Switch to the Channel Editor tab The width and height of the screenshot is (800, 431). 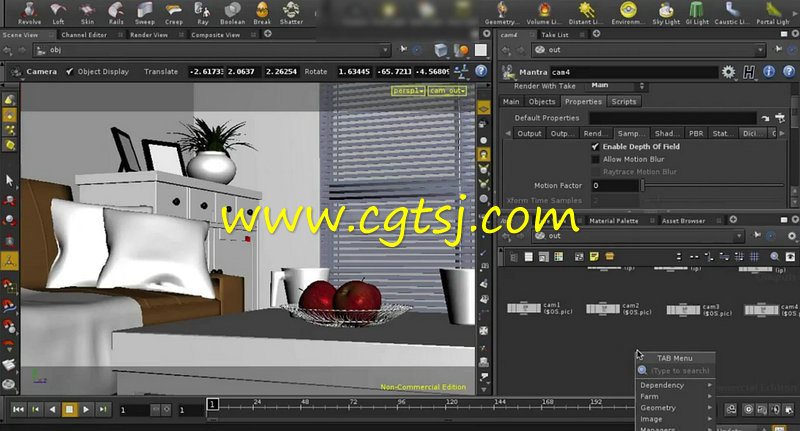click(x=84, y=35)
